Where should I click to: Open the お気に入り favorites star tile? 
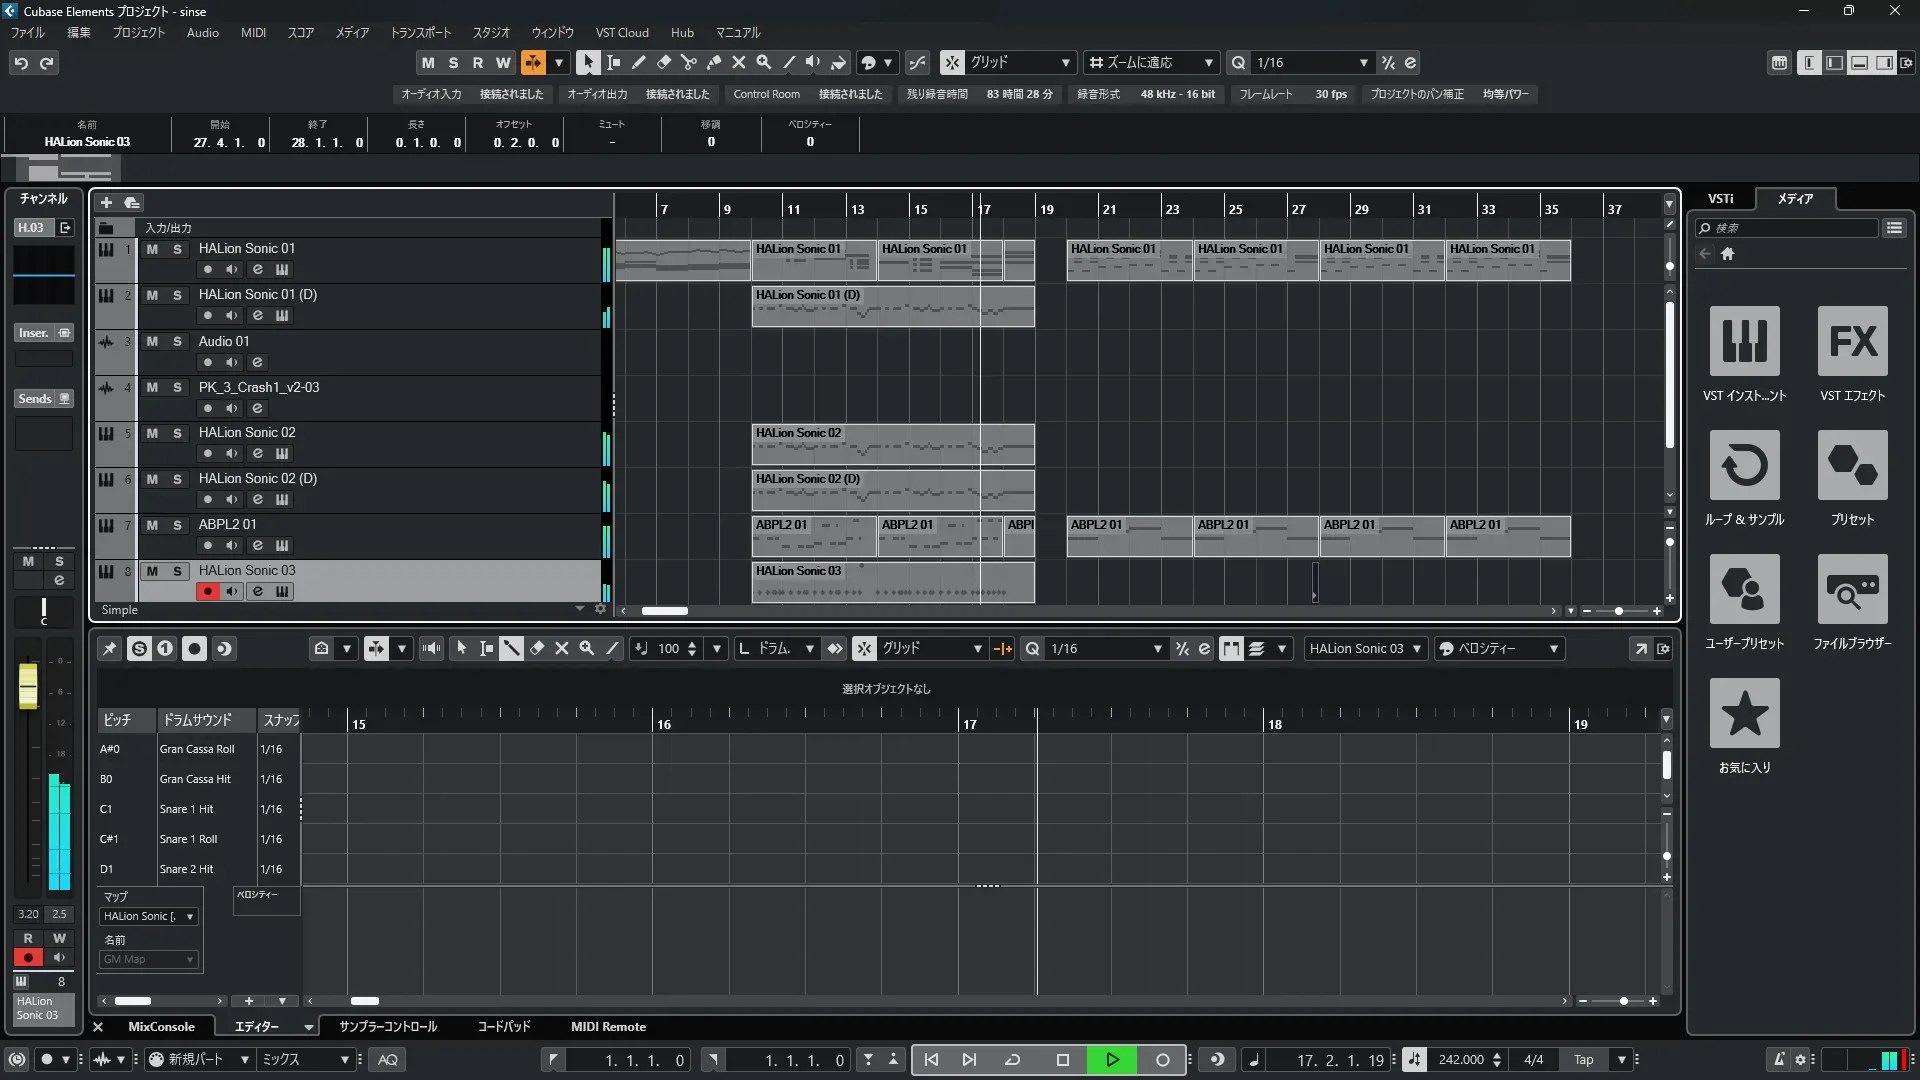[1744, 713]
